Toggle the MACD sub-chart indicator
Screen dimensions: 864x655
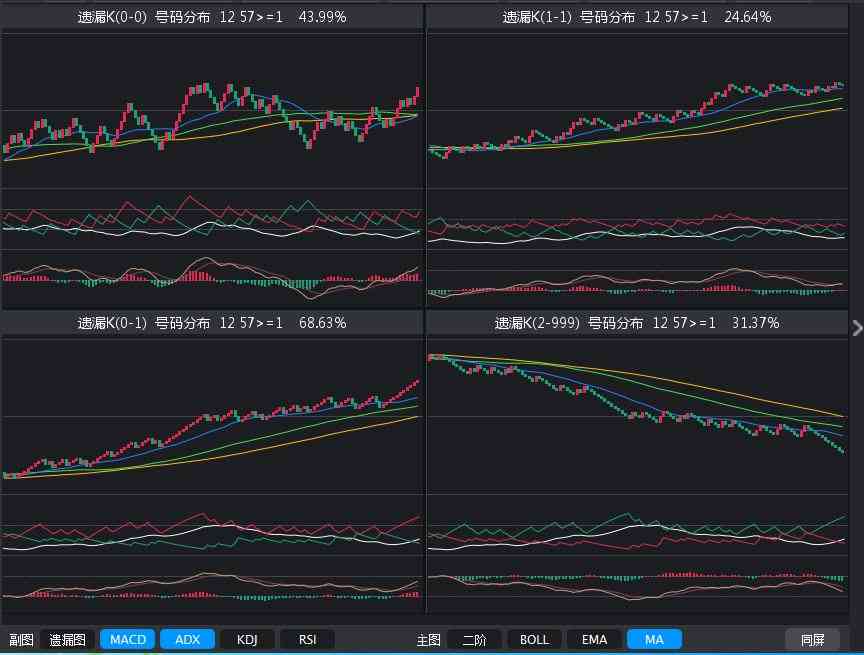(127, 640)
